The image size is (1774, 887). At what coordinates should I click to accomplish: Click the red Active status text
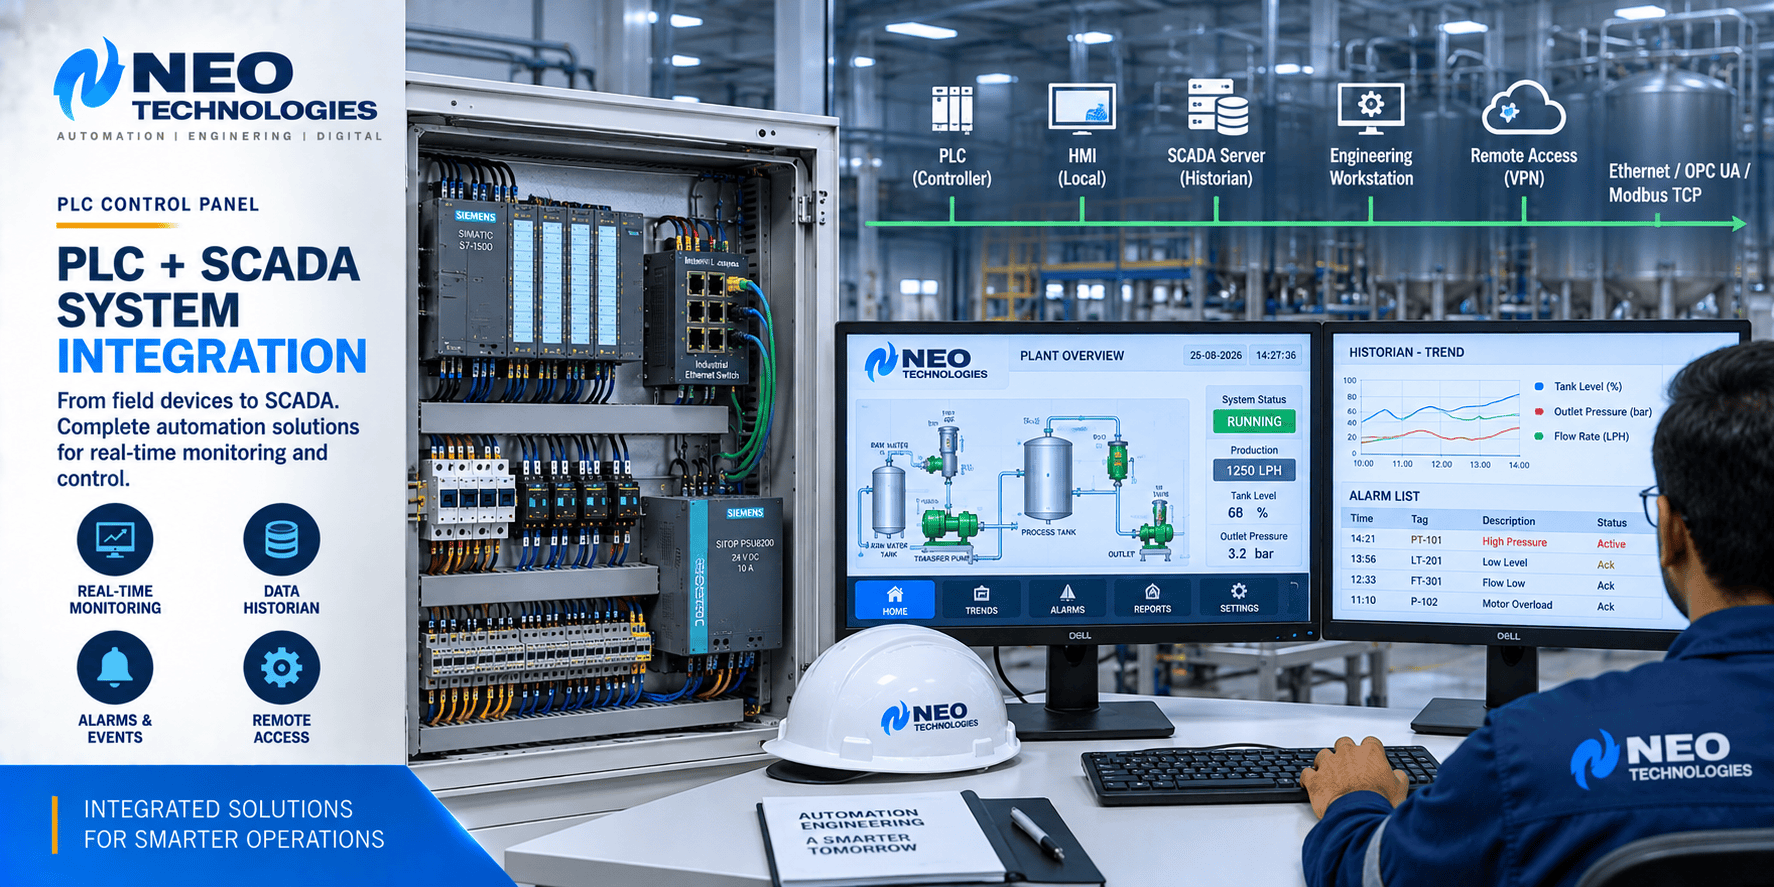point(1611,544)
